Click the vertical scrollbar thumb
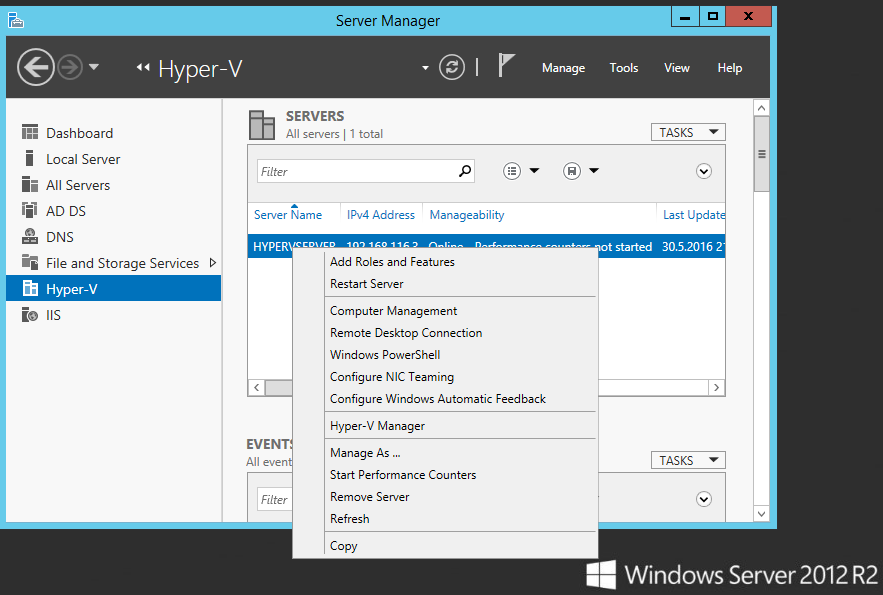Viewport: 883px width, 595px height. click(761, 154)
